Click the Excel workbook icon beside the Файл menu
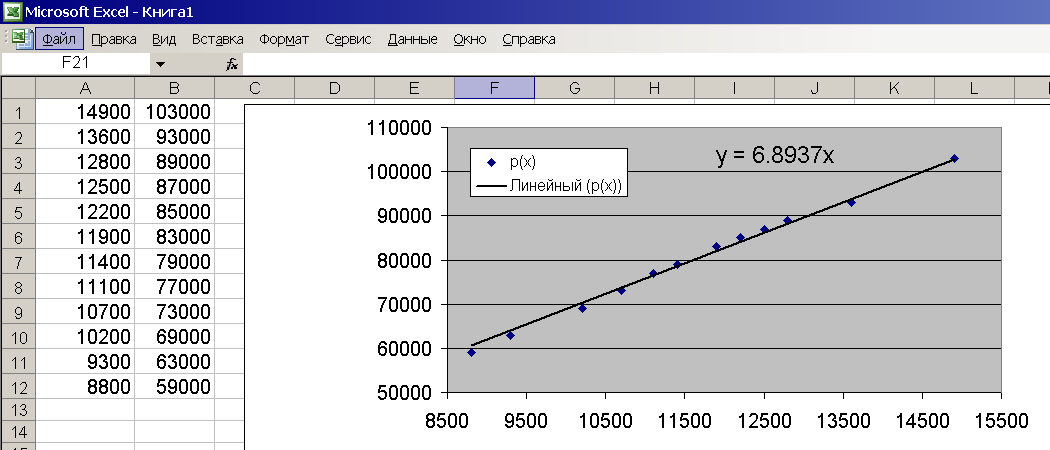 [x=21, y=39]
